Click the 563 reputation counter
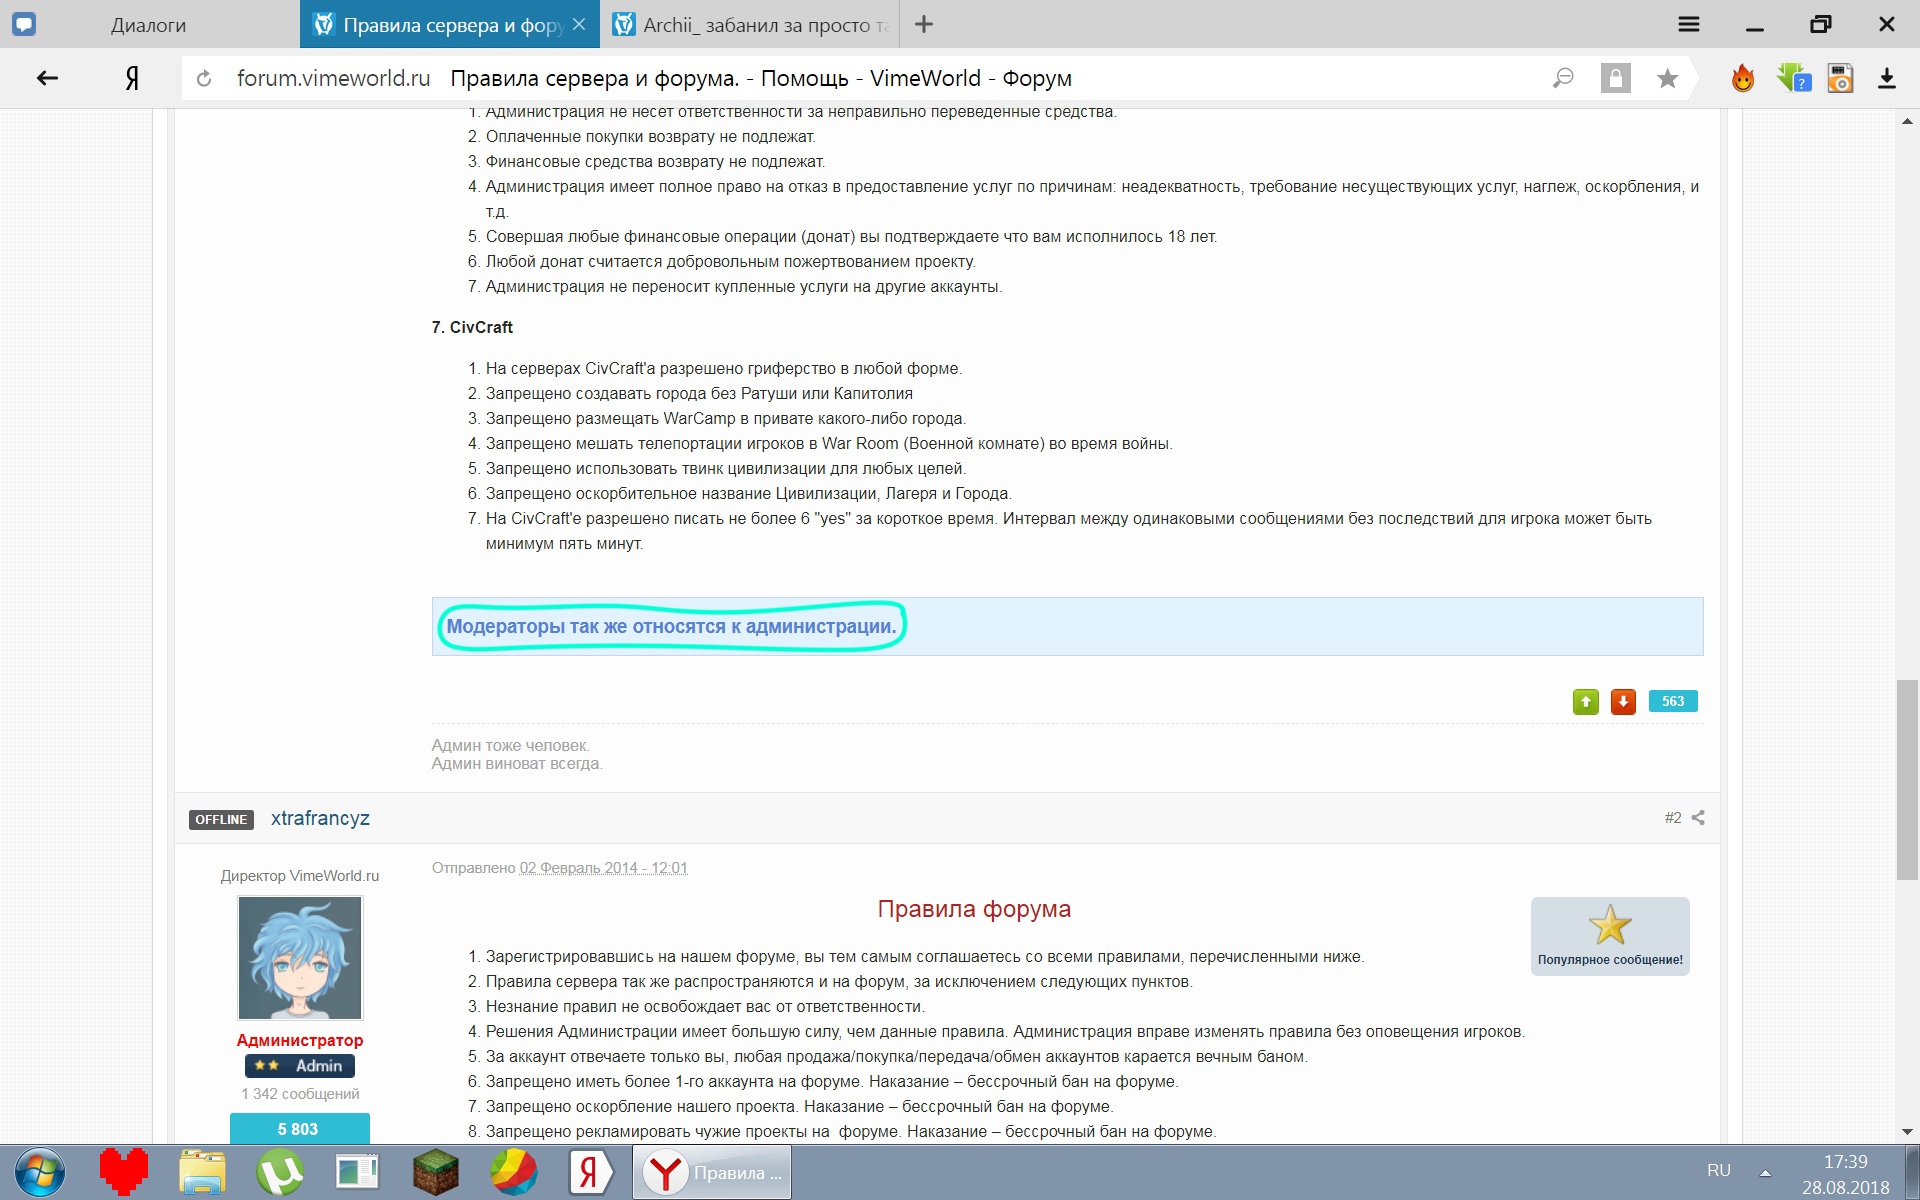1920x1200 pixels. (1673, 701)
